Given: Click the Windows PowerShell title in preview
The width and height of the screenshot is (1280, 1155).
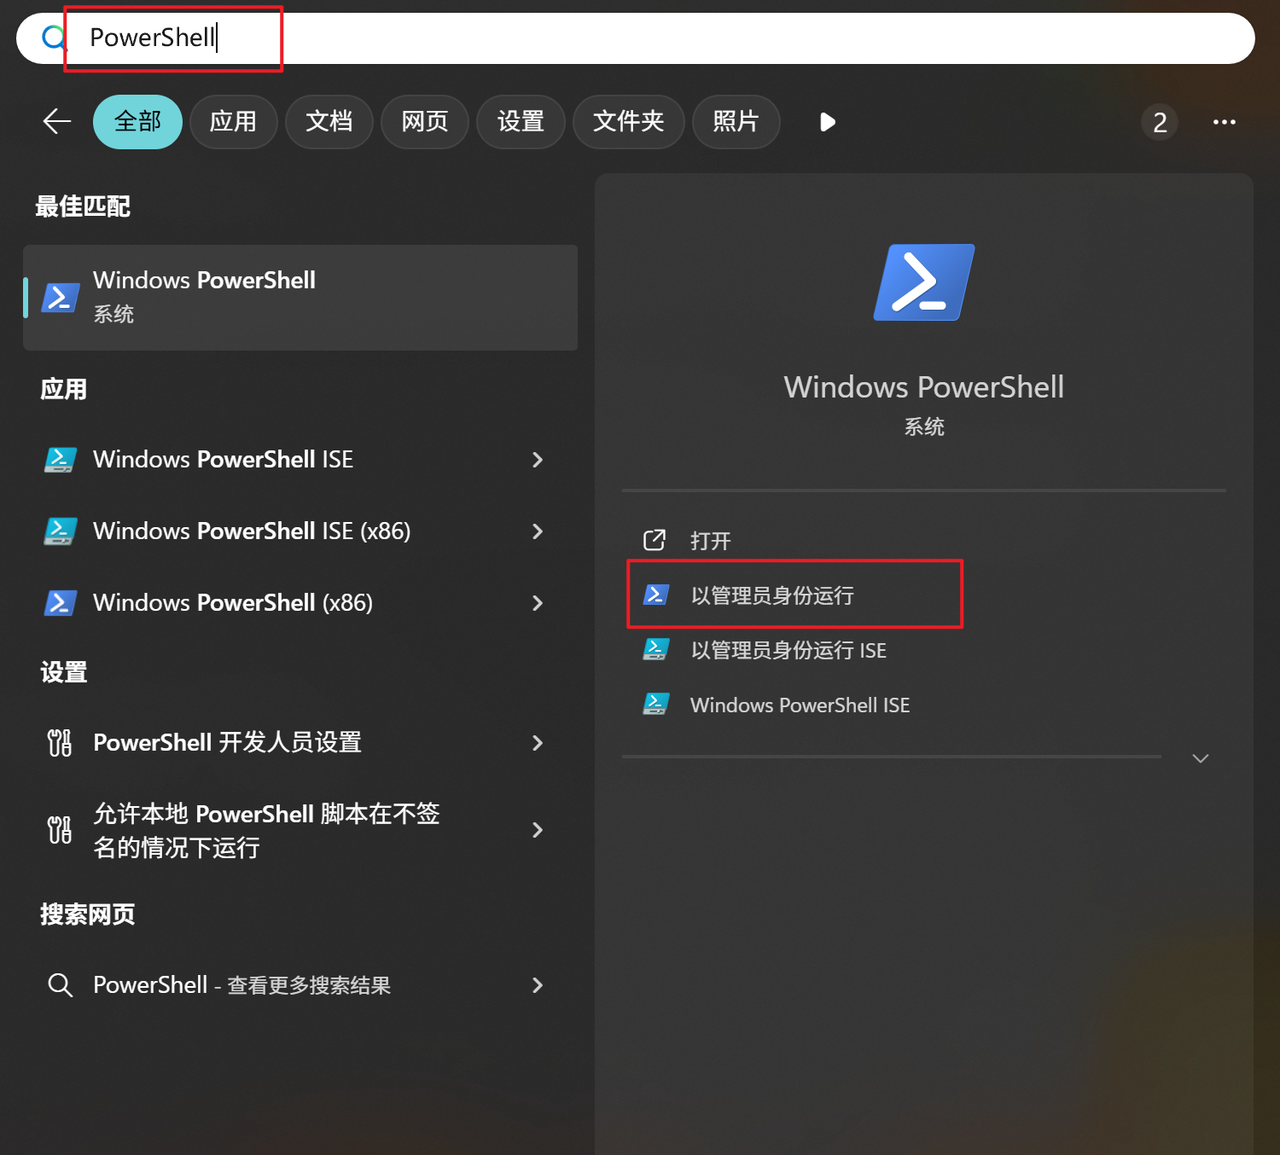Looking at the screenshot, I should tap(924, 387).
